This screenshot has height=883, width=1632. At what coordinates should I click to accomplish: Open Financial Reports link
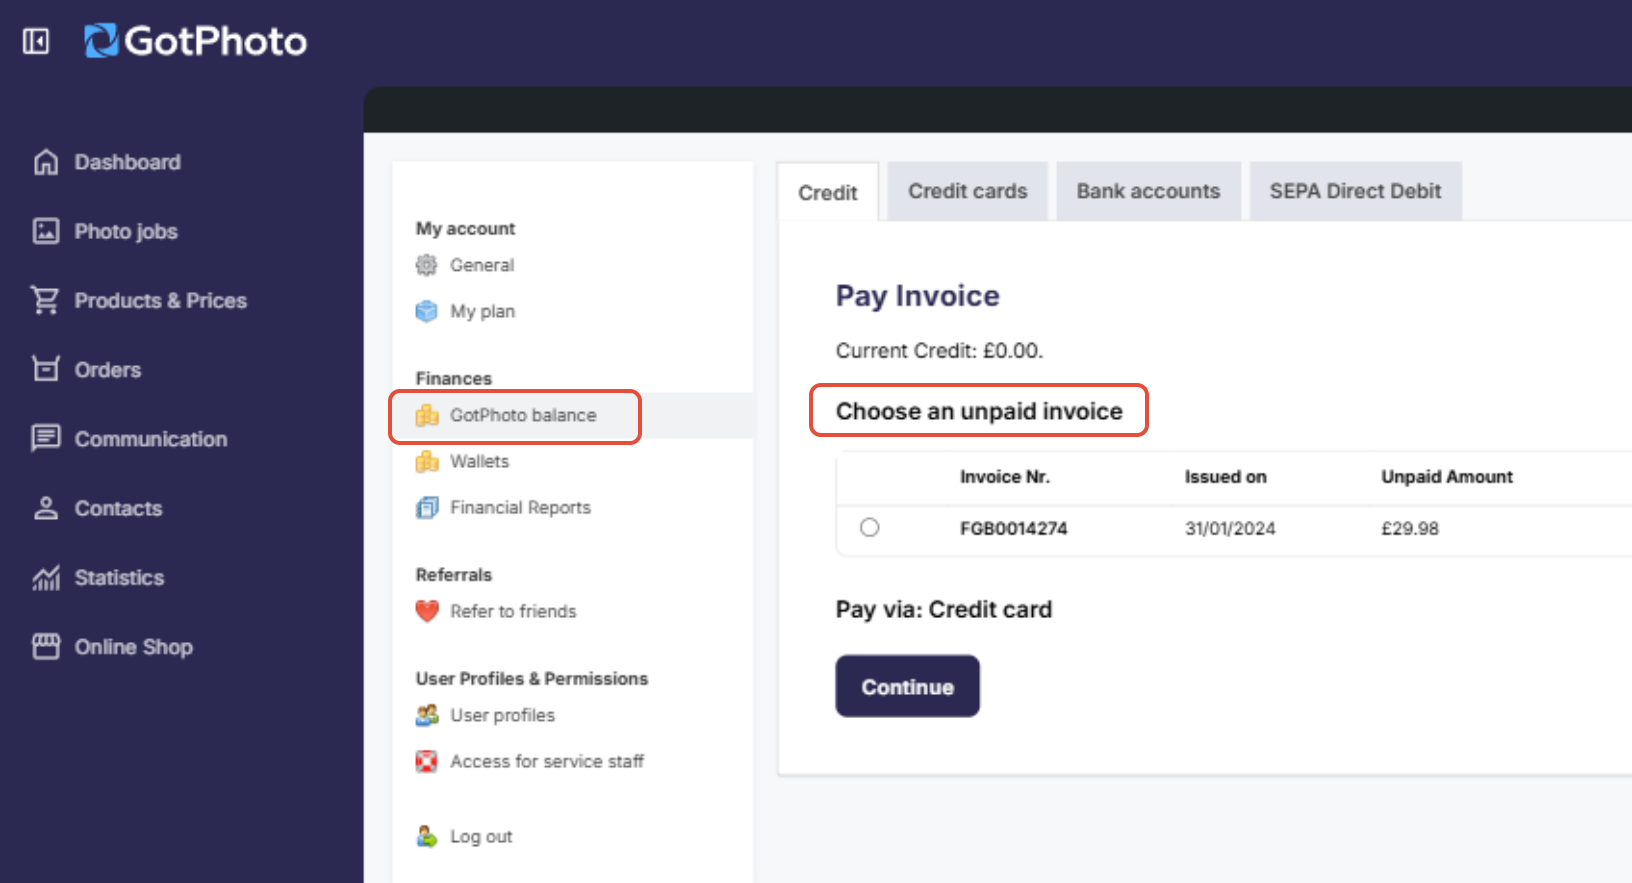tap(520, 507)
